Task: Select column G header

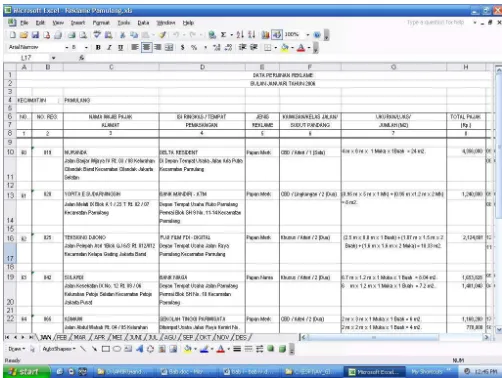Action: 394,67
